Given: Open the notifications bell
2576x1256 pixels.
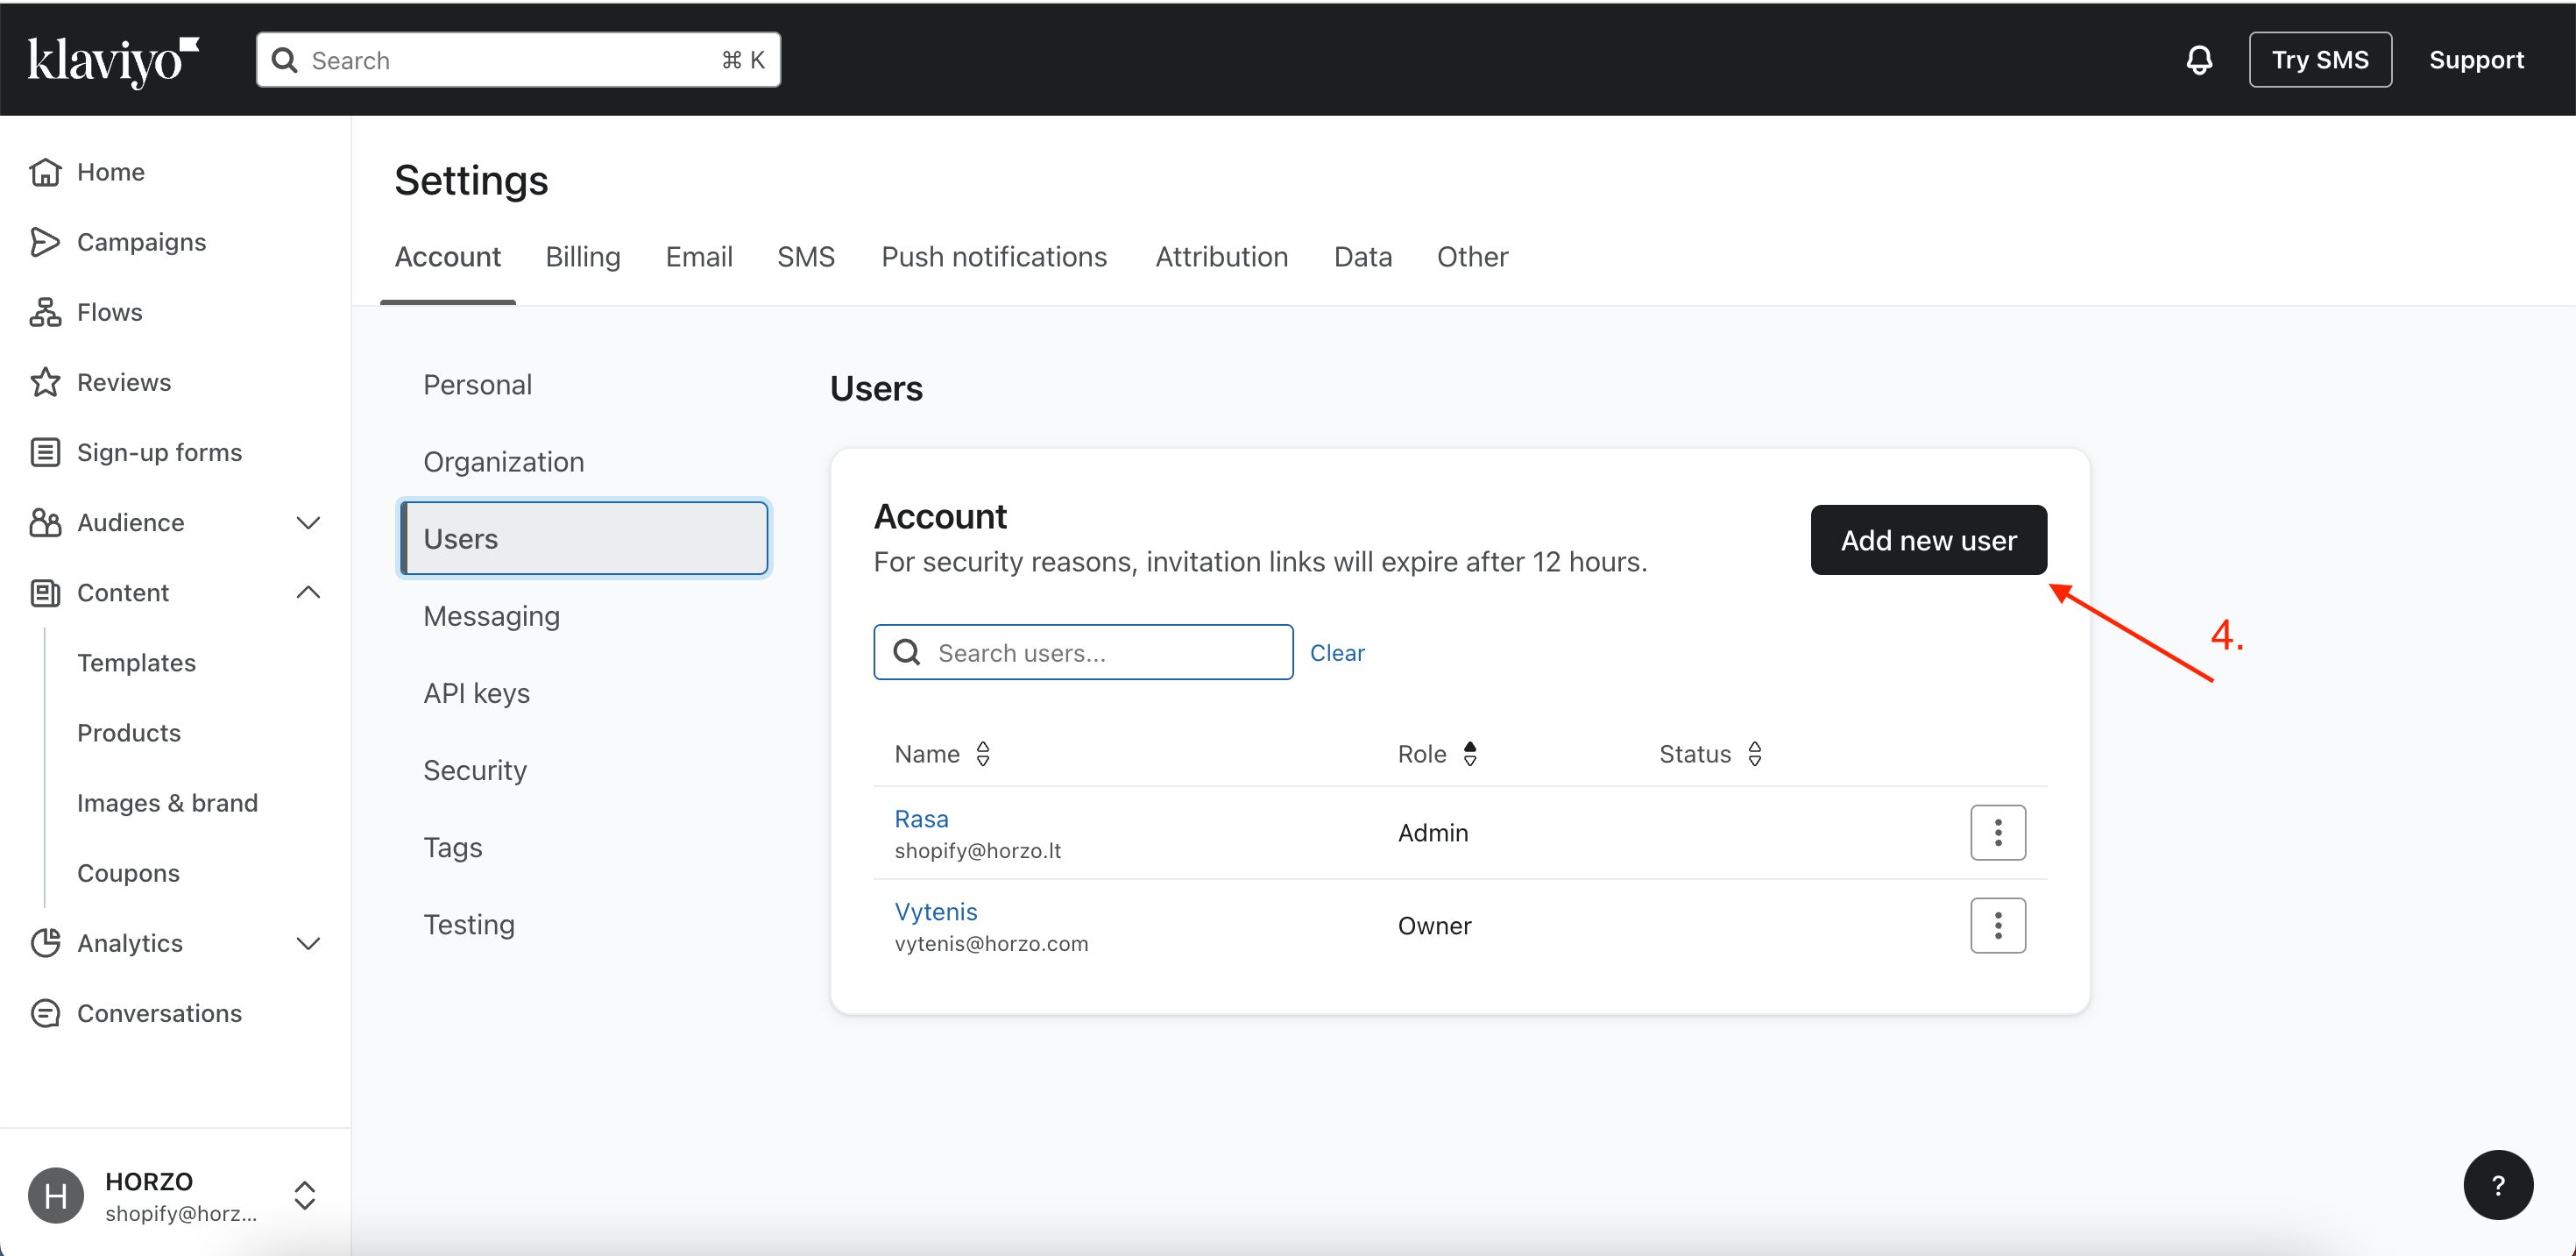Looking at the screenshot, I should (x=2198, y=60).
